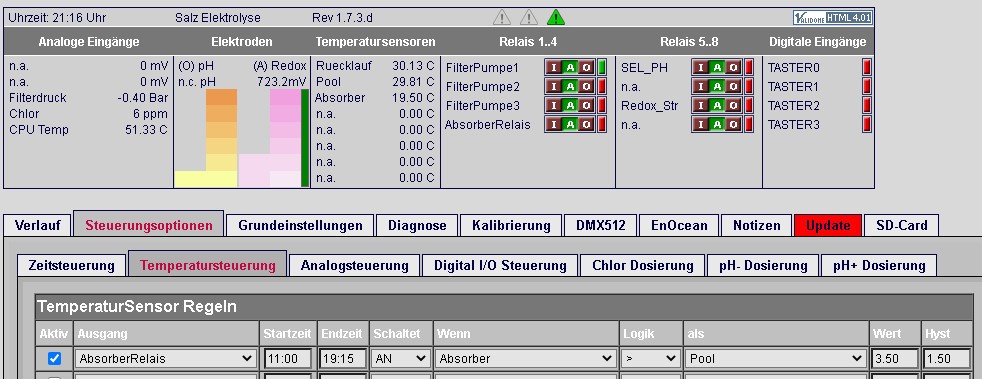Click the Wert field showing 3.50
This screenshot has width=982, height=379.
(x=894, y=359)
